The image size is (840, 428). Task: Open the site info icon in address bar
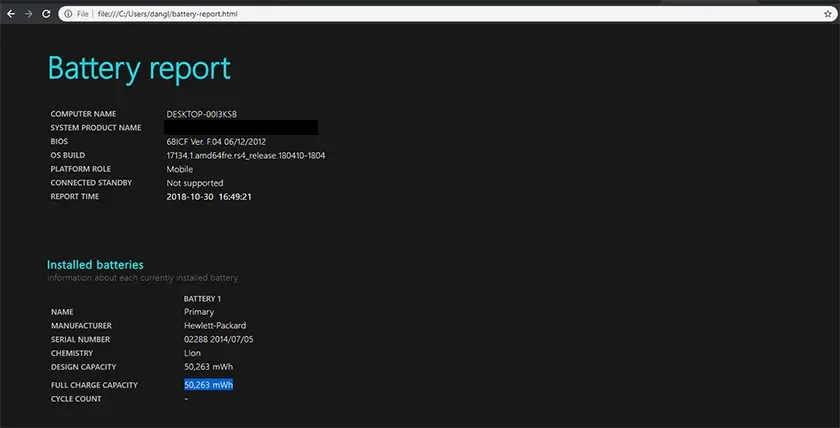point(68,14)
